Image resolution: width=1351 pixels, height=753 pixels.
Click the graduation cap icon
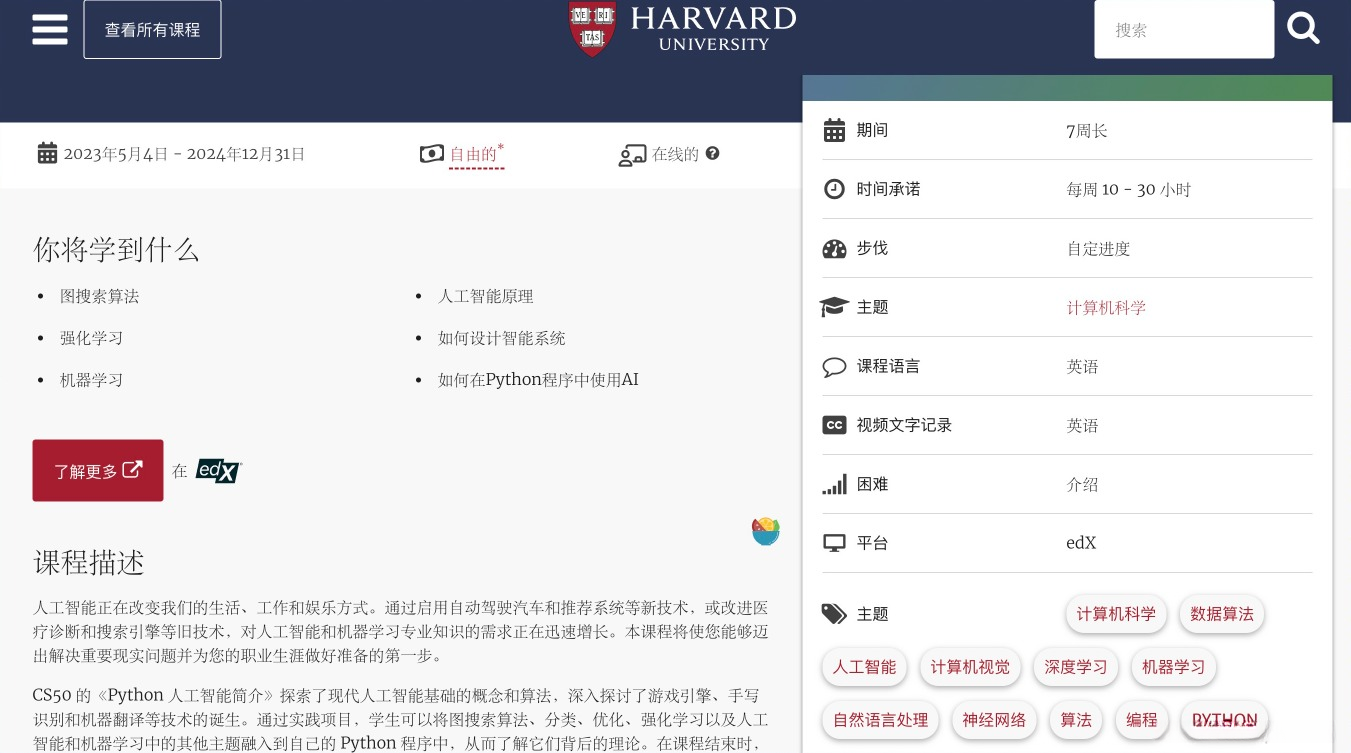(x=834, y=307)
